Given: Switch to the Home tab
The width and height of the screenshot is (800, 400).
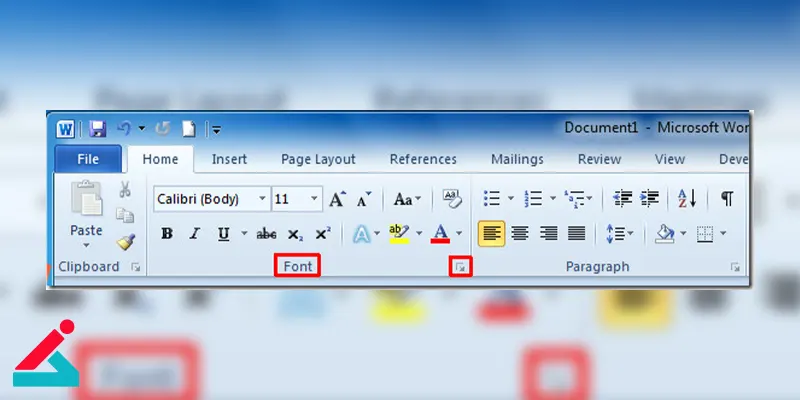Looking at the screenshot, I should (x=160, y=159).
